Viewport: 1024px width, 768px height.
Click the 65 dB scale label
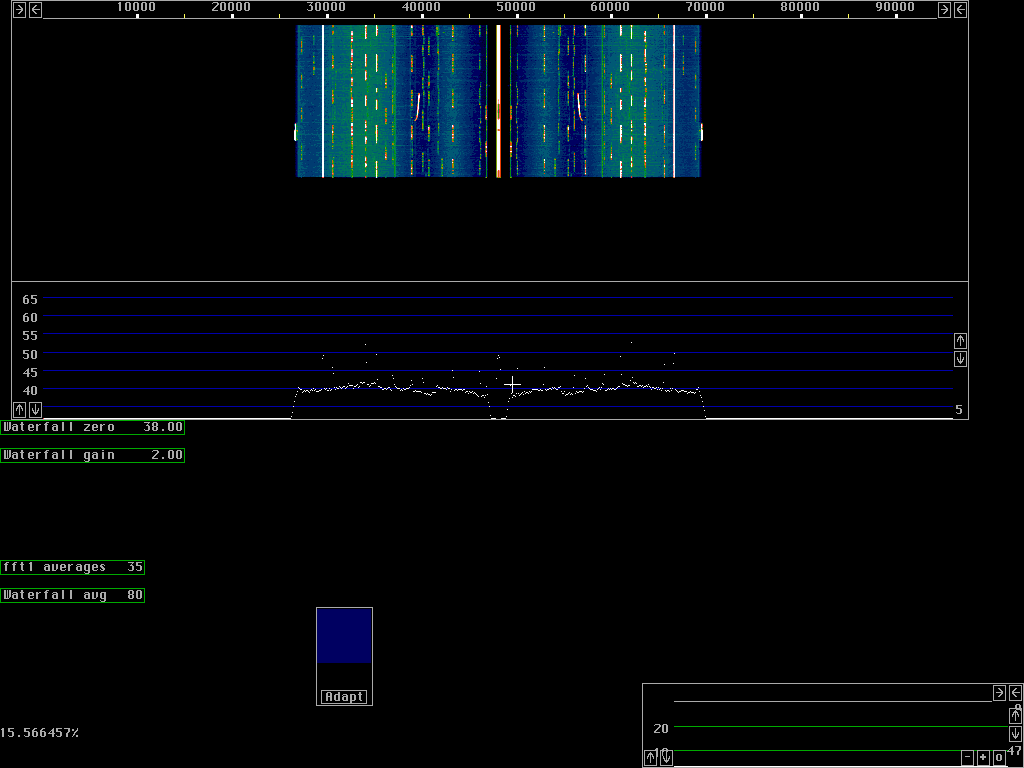tap(30, 300)
